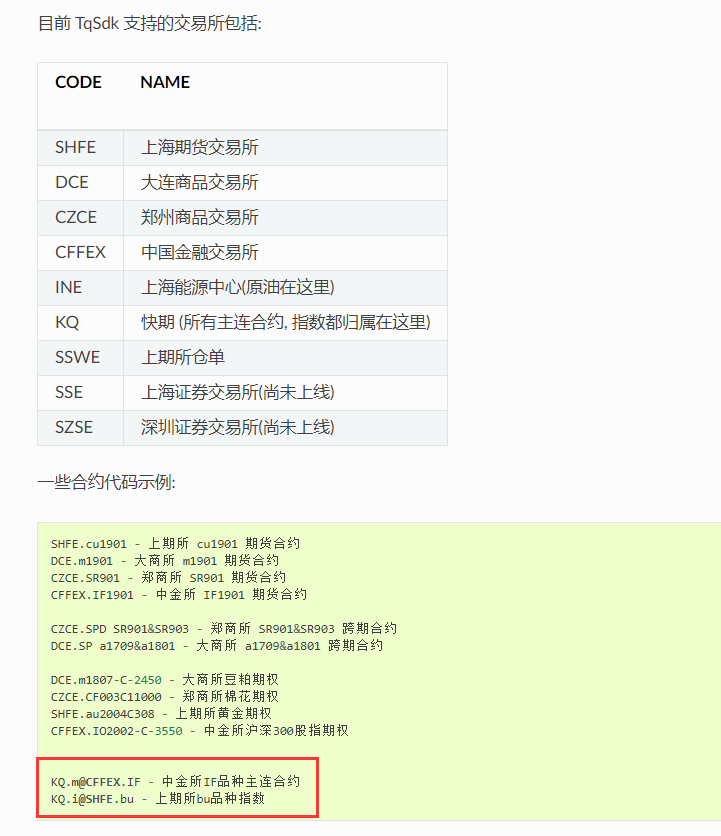Click the 上海期货交易所 name cell
The height and width of the screenshot is (836, 721).
coord(285,148)
